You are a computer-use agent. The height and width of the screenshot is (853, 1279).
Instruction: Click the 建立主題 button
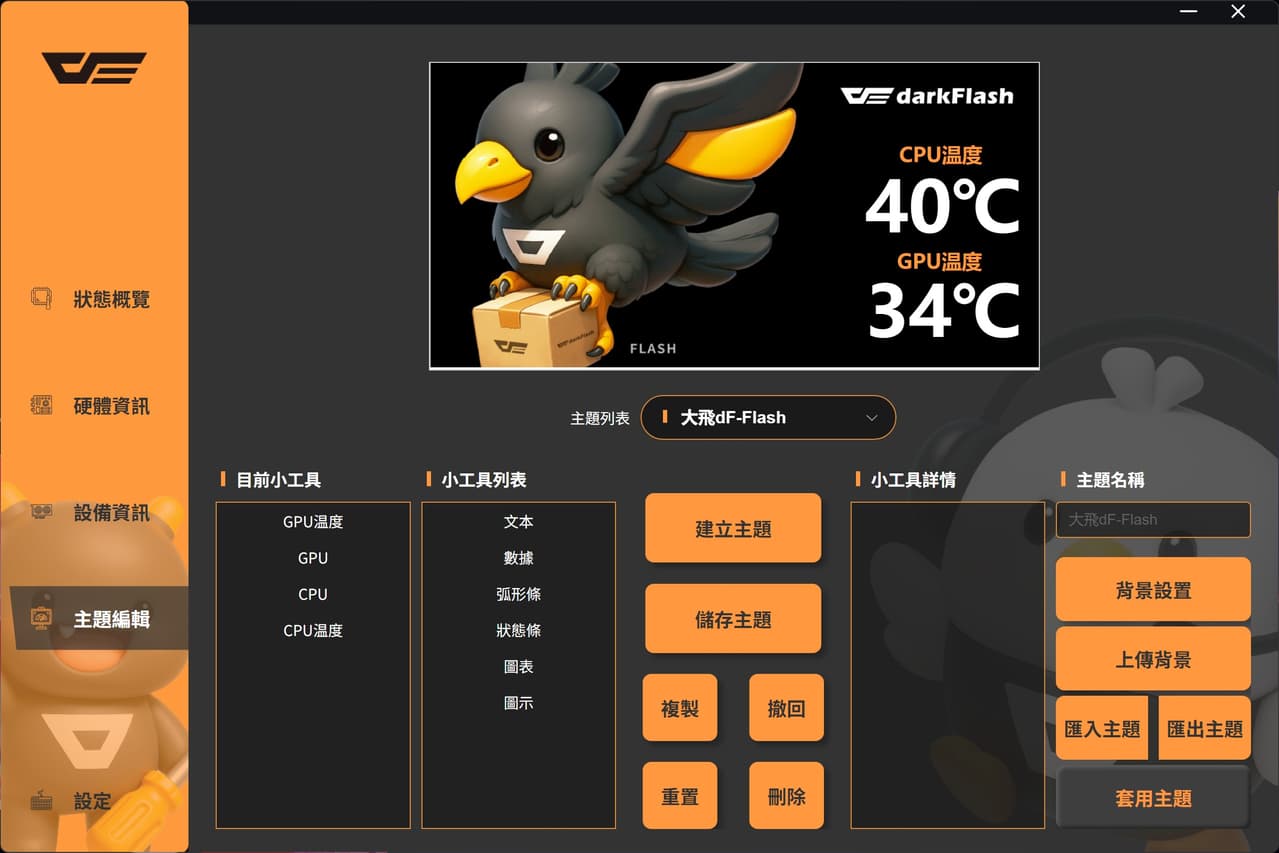point(733,528)
